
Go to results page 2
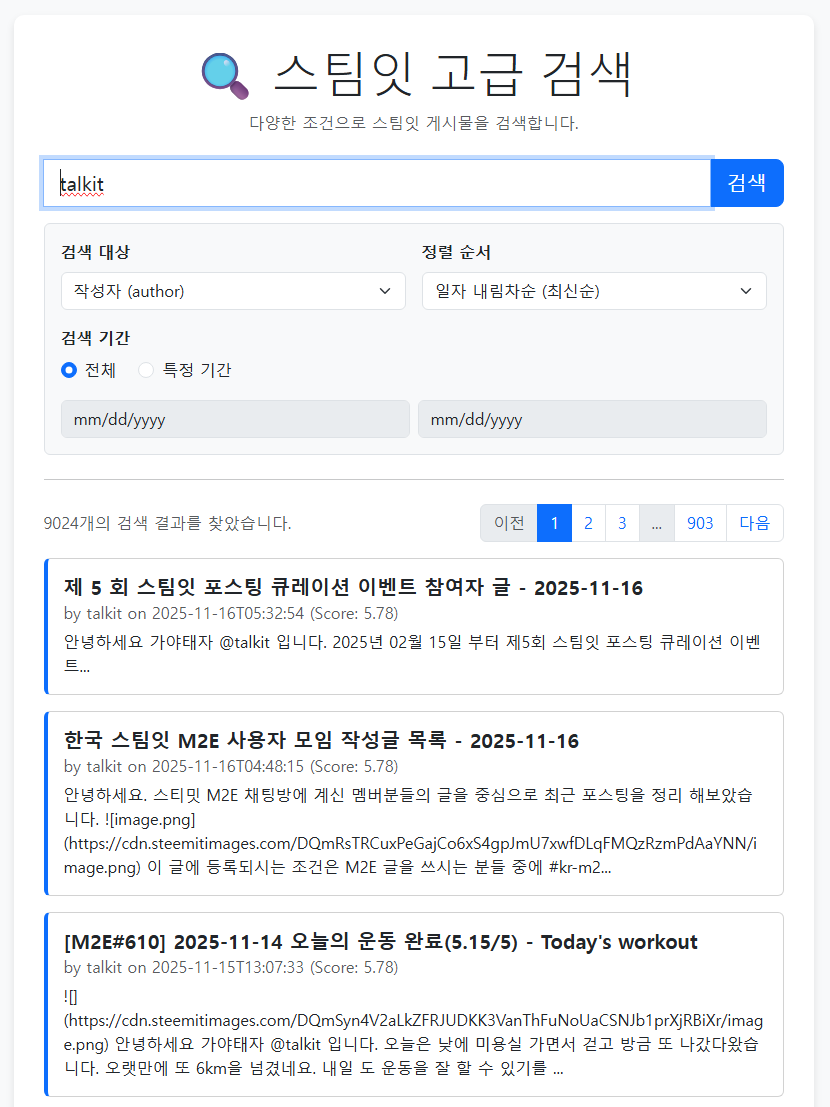(x=588, y=523)
